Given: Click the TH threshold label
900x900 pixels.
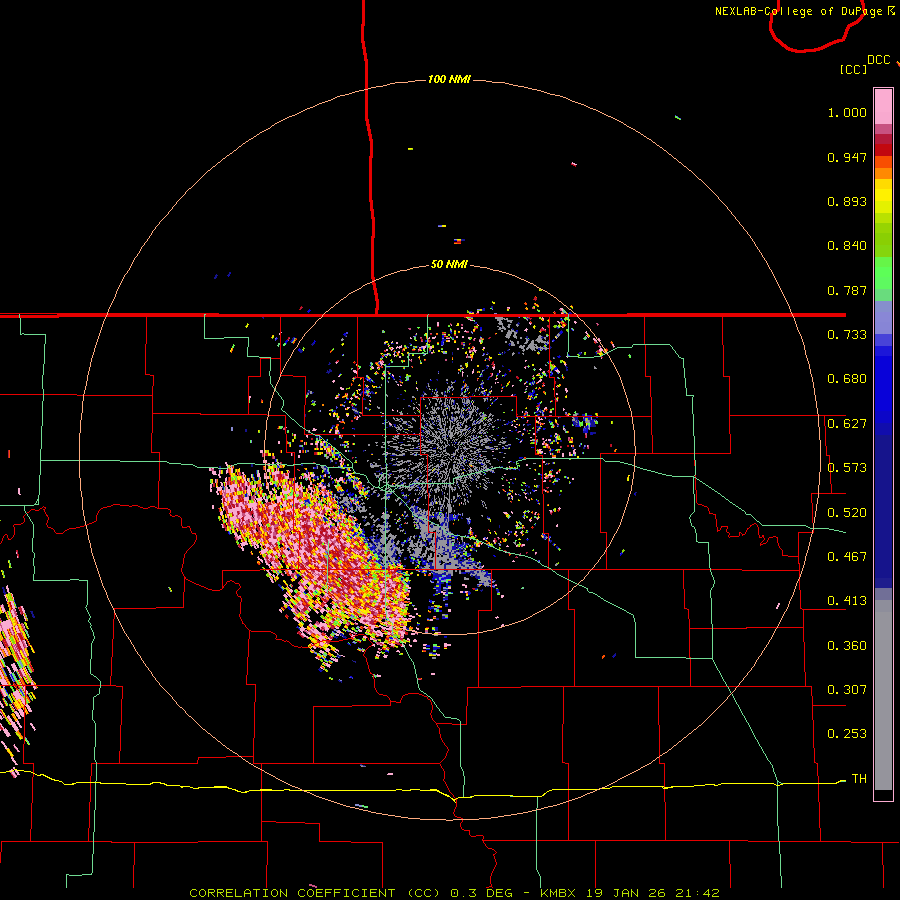Looking at the screenshot, I should pos(859,779).
